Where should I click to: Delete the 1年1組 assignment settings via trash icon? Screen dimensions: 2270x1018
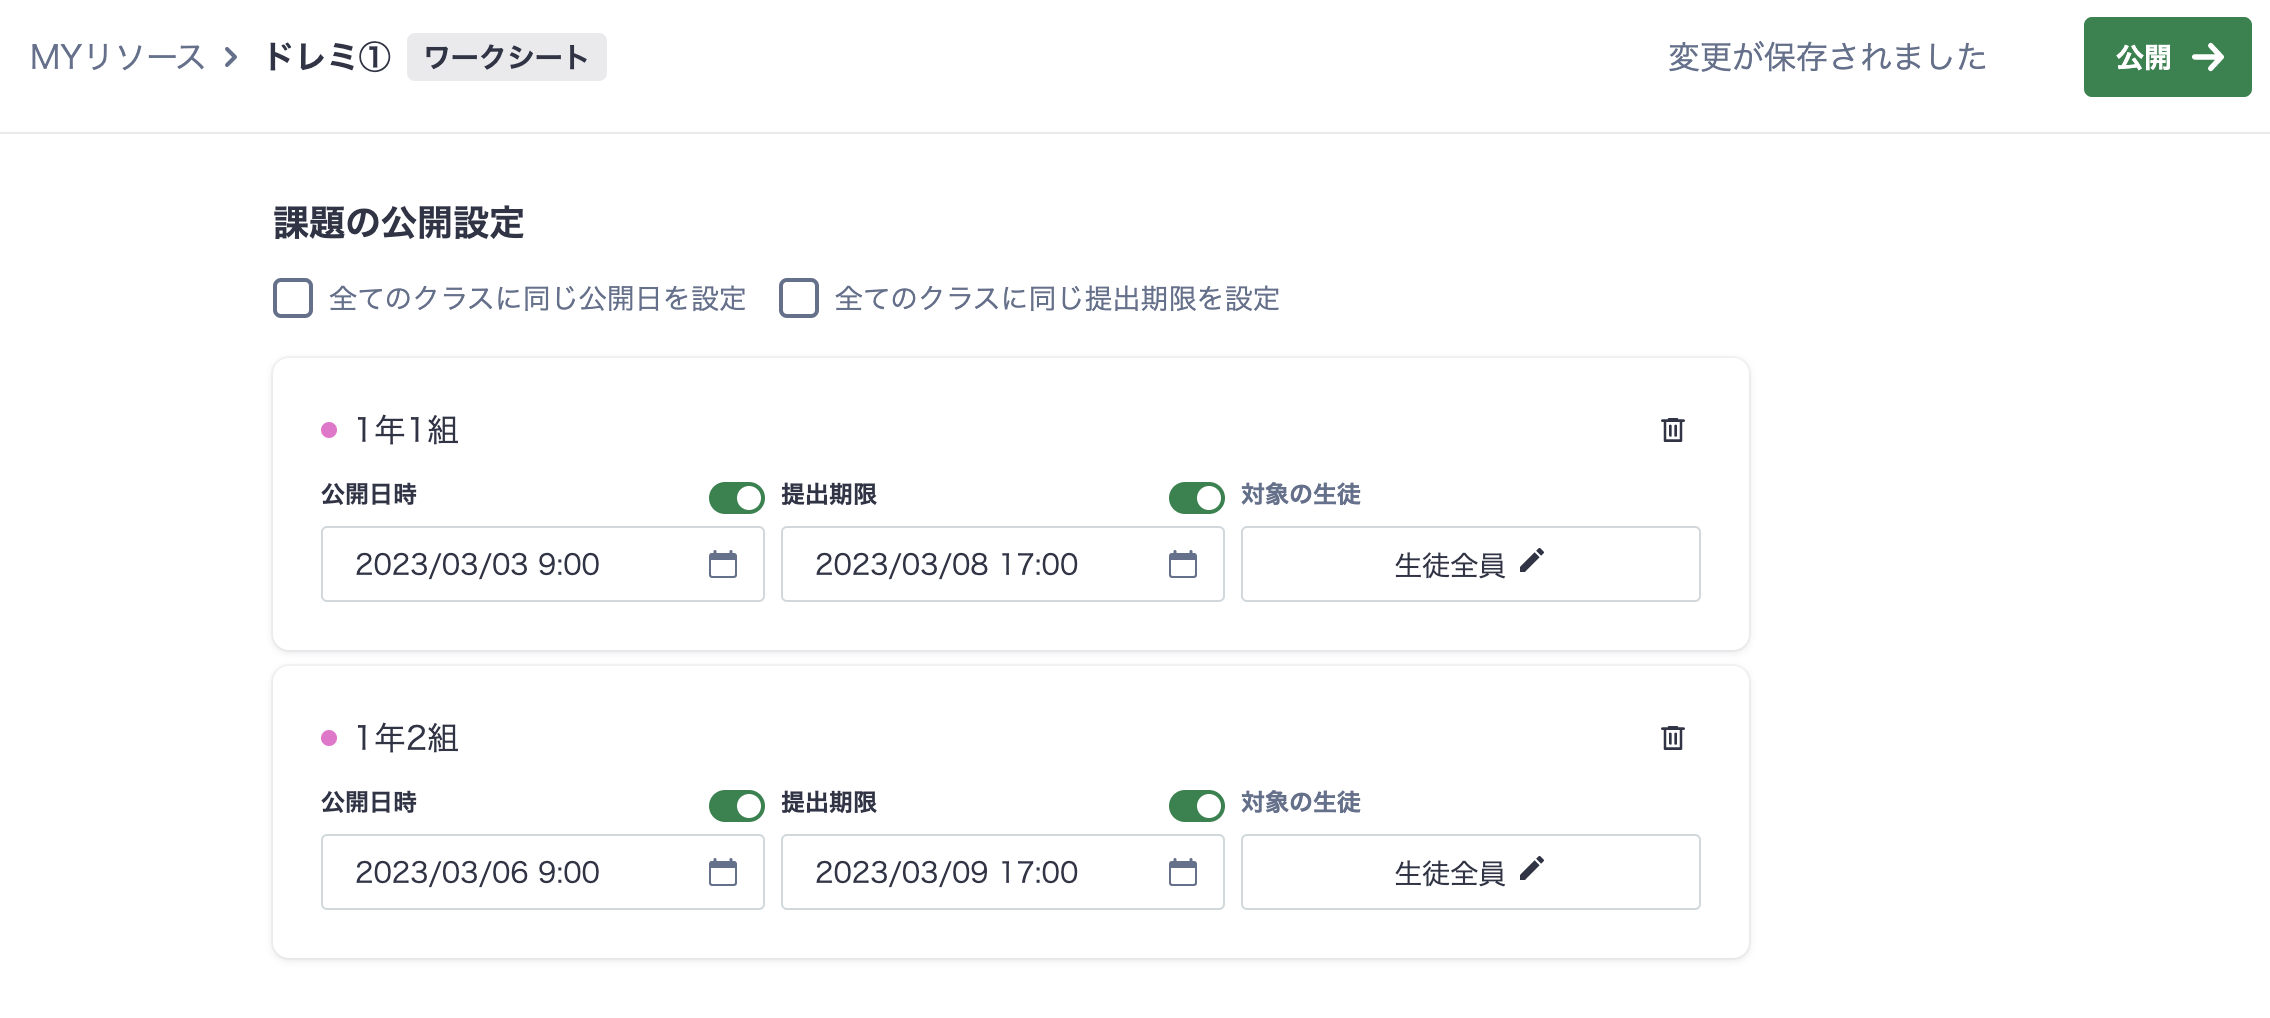click(x=1673, y=430)
